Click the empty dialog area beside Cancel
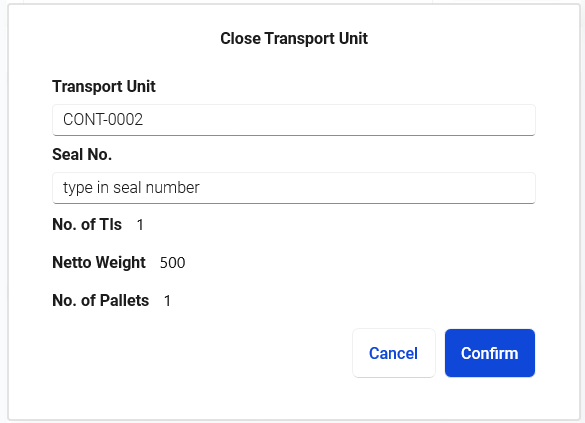Screen dimensions: 585x423 201,353
